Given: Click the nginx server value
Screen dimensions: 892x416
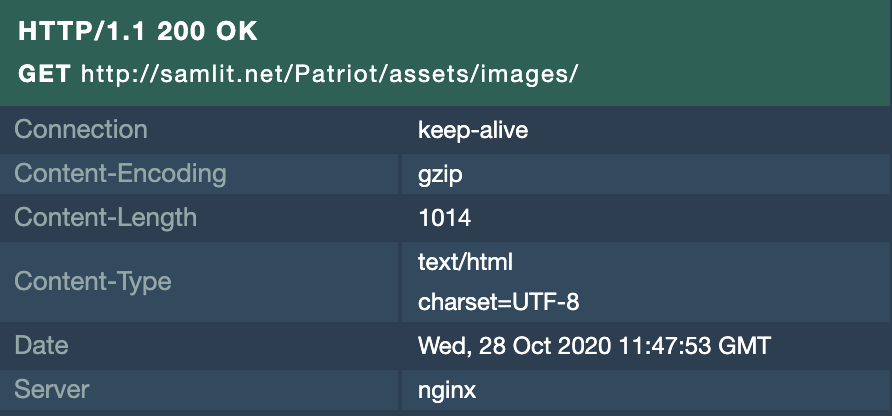Looking at the screenshot, I should (x=447, y=390).
